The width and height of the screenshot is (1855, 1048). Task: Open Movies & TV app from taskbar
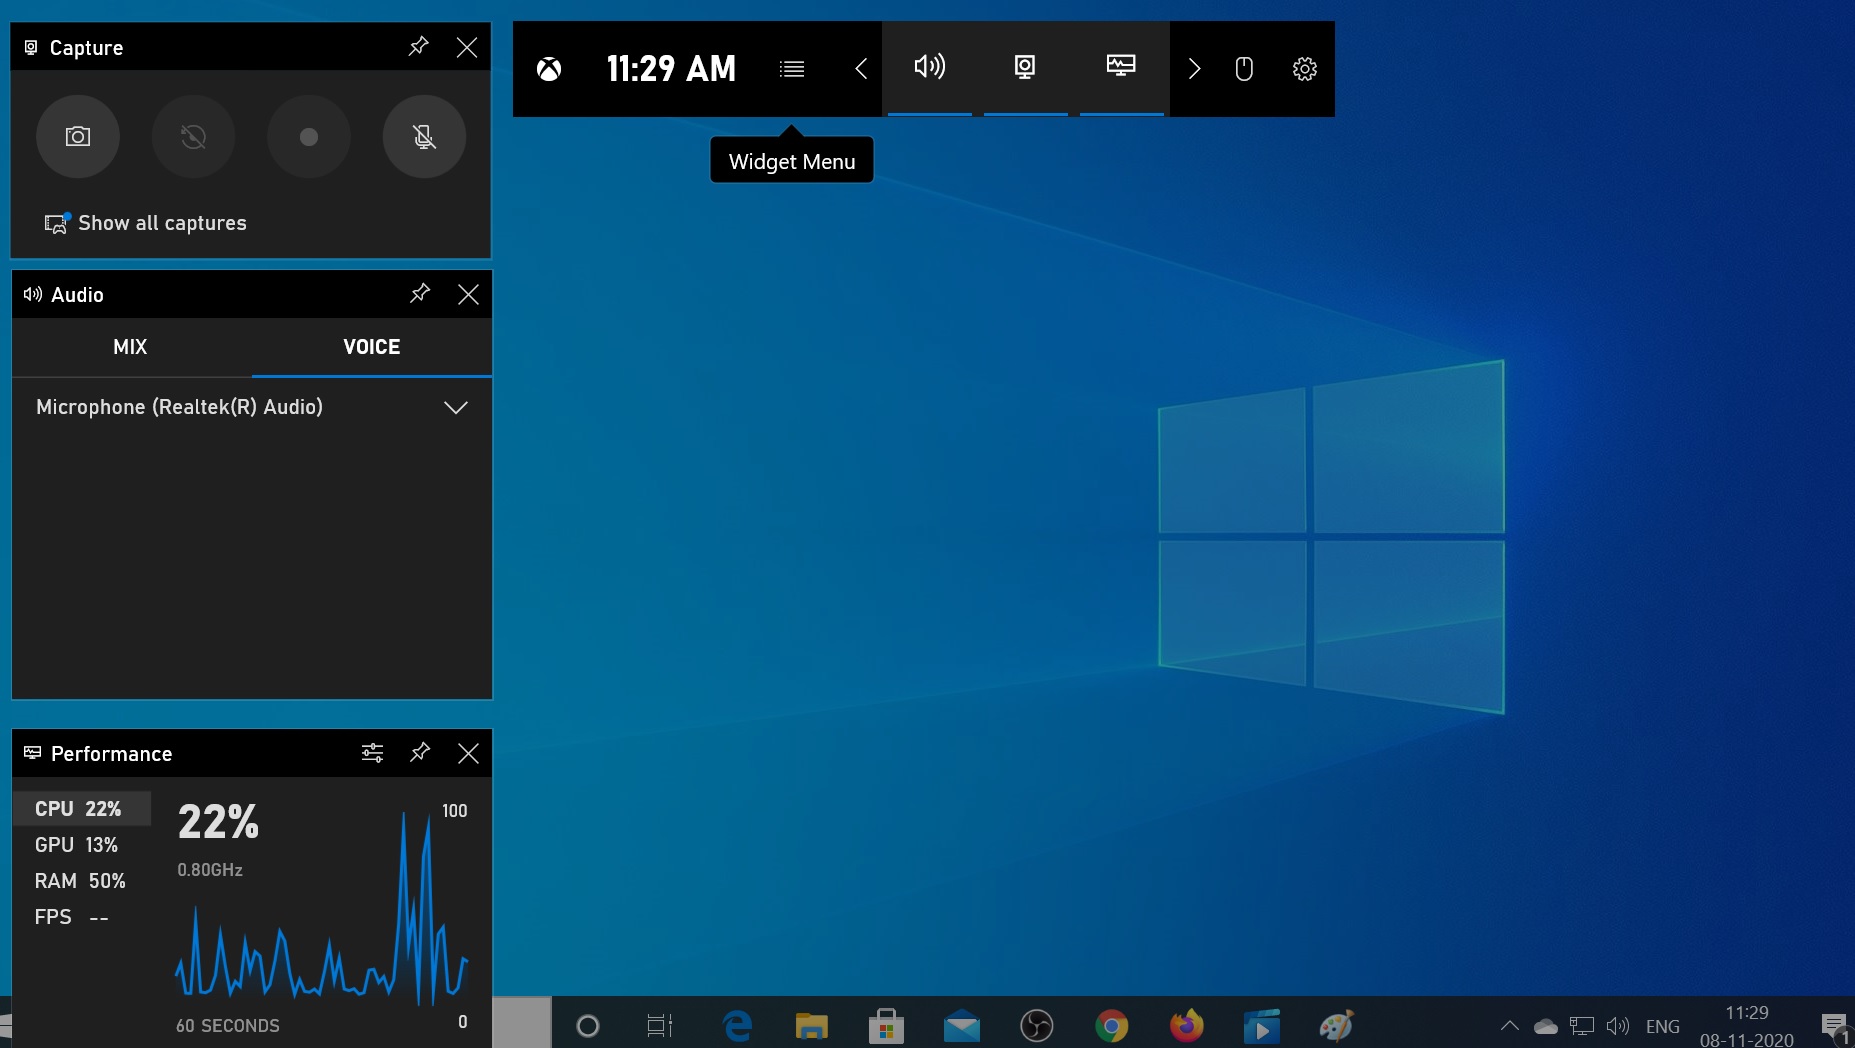coord(1261,1025)
